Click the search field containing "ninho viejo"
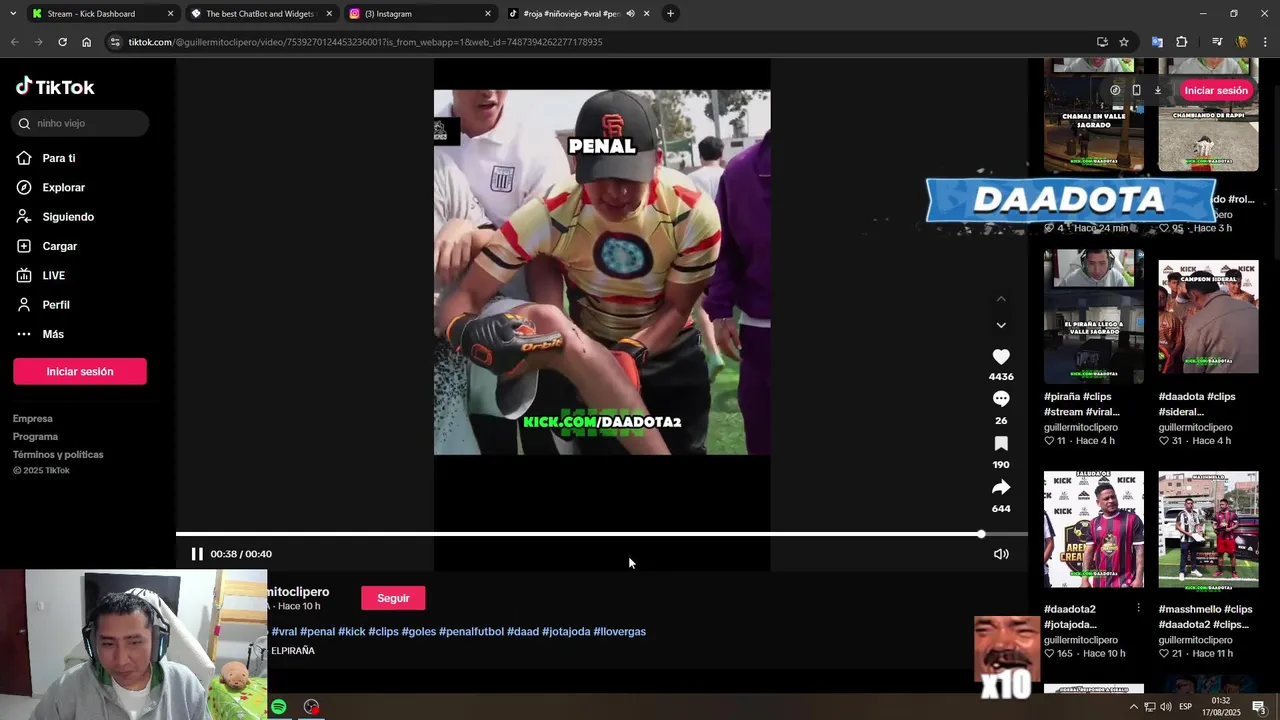The width and height of the screenshot is (1280, 720). 81,123
